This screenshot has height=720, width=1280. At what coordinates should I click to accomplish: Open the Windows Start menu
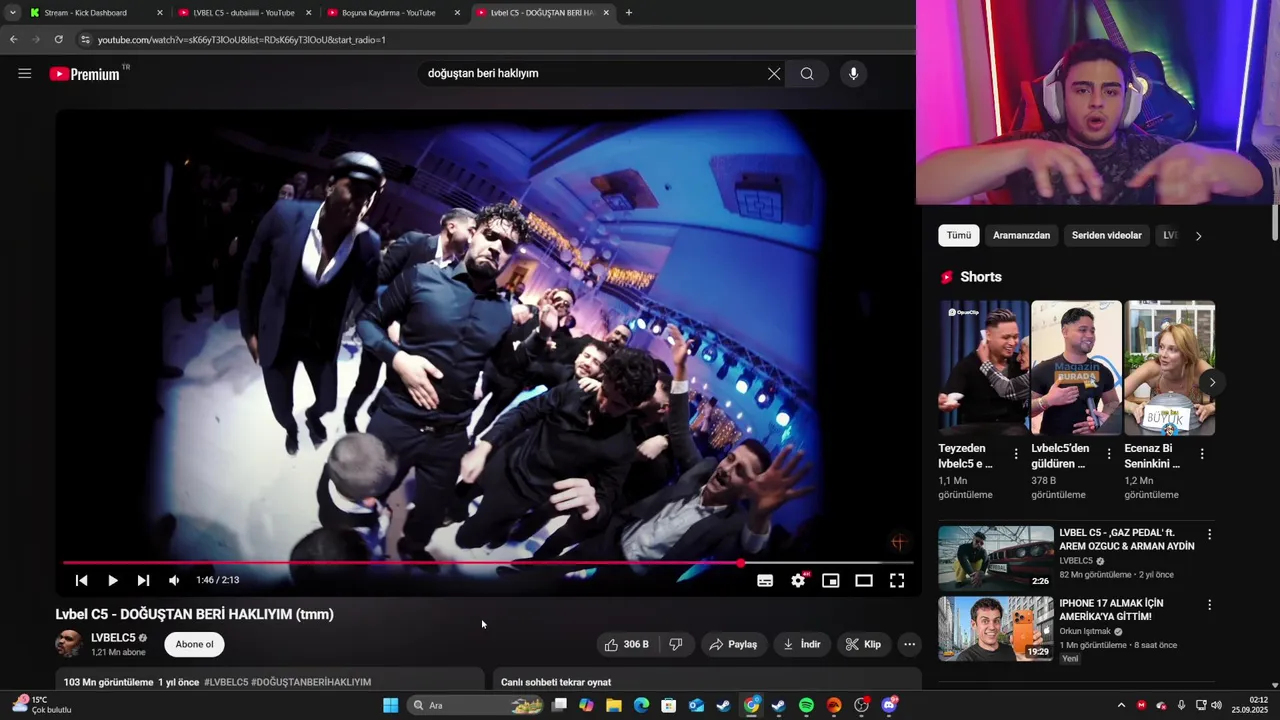(x=391, y=705)
